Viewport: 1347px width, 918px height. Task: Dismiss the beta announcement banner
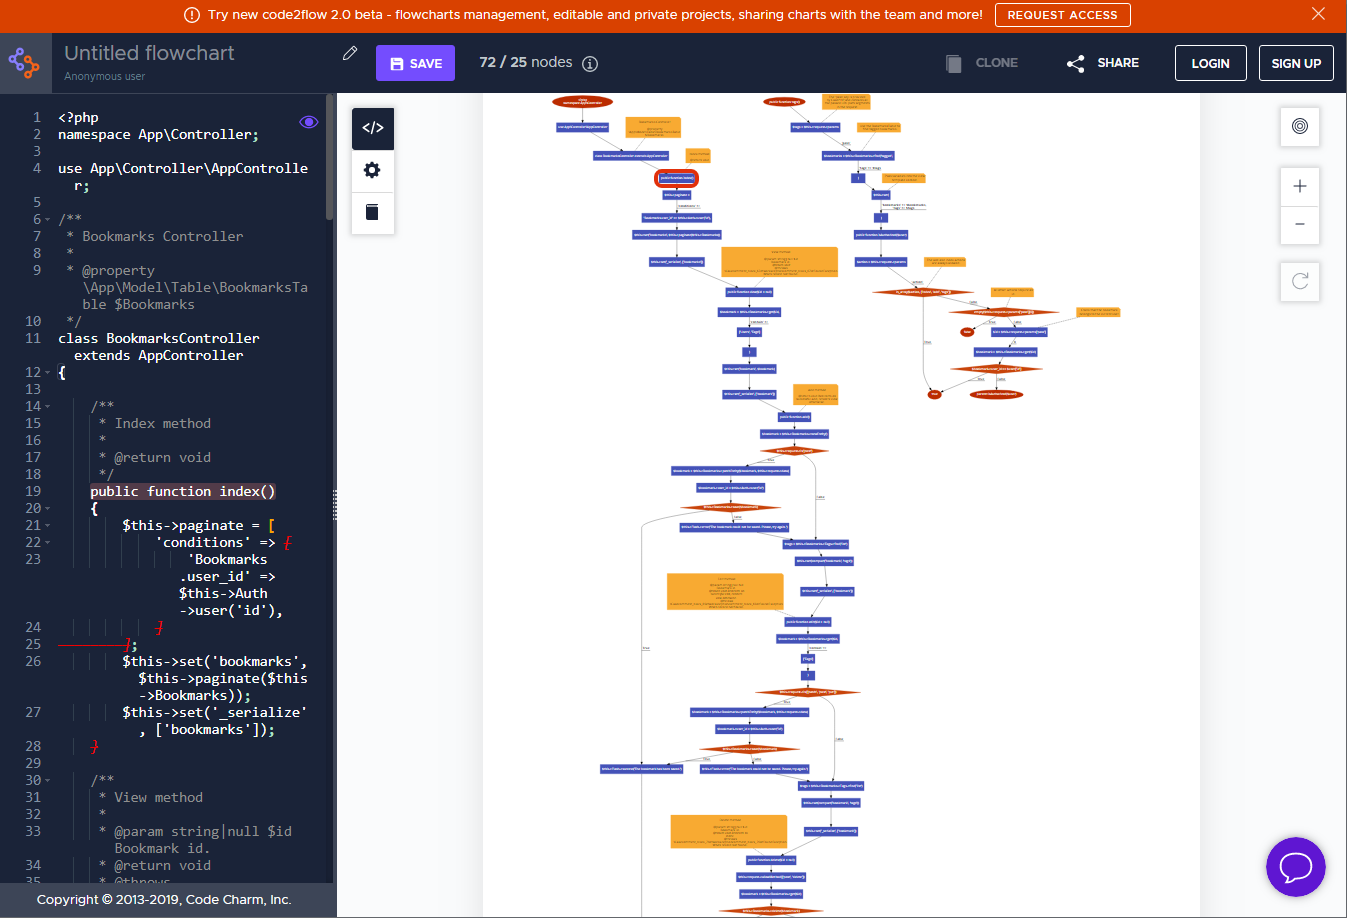coord(1318,14)
